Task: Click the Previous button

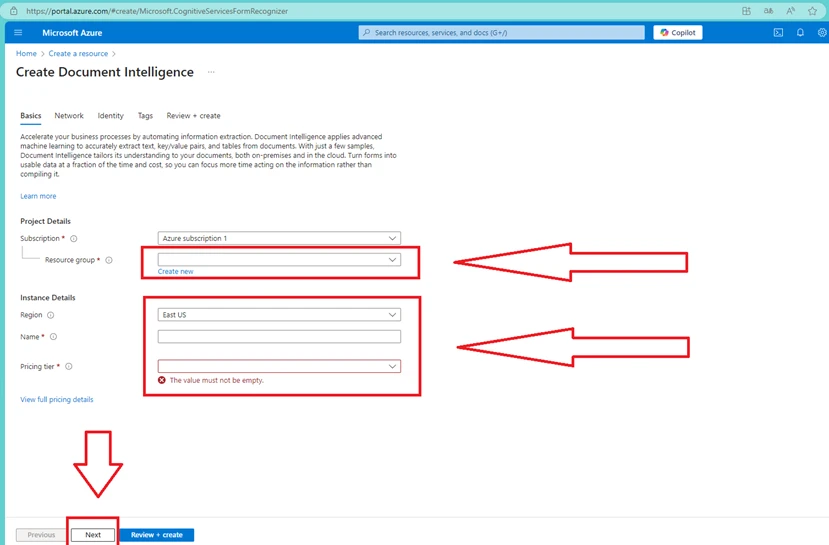Action: [x=41, y=535]
